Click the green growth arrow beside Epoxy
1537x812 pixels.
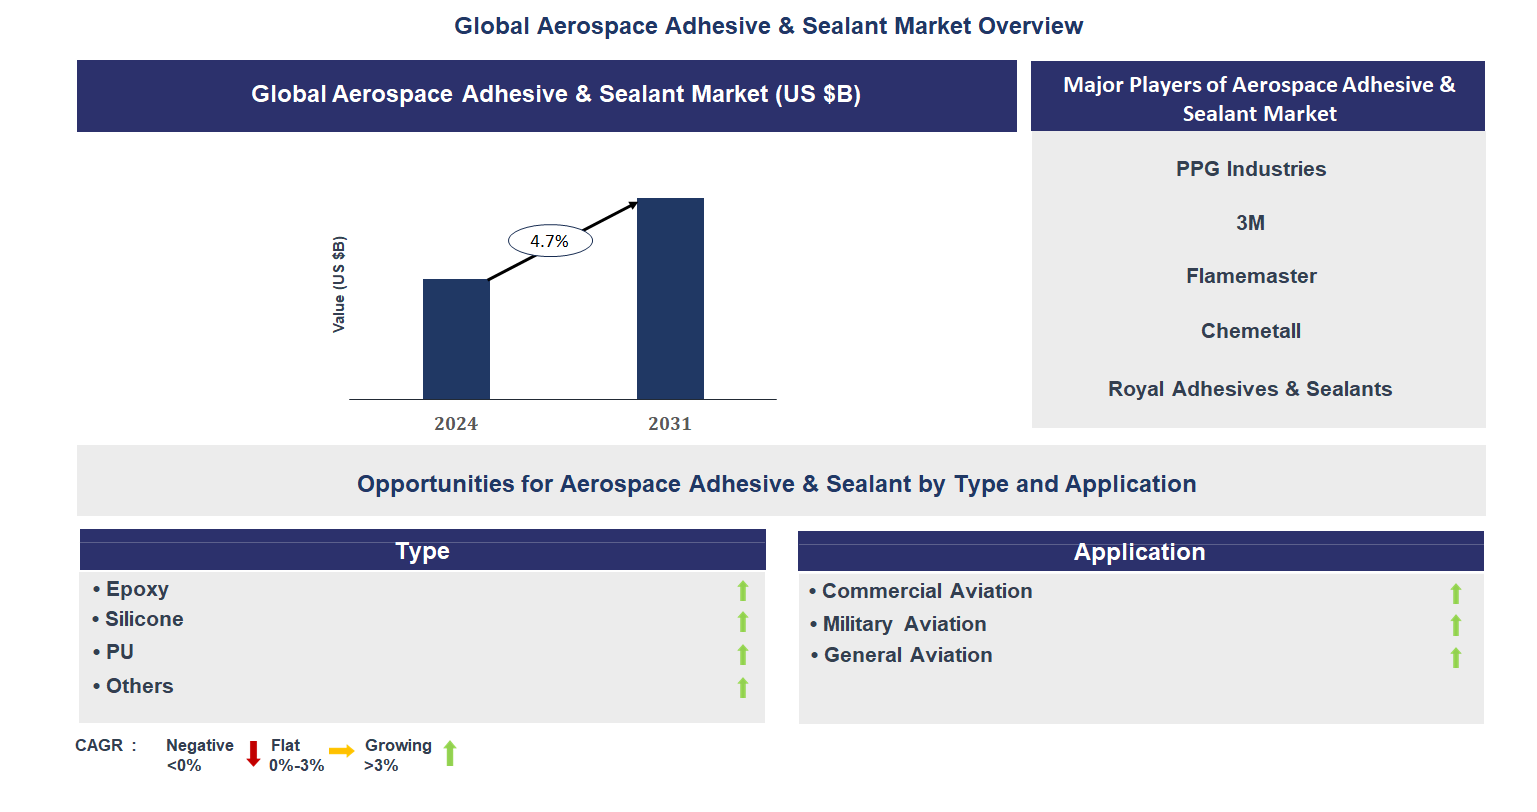742,590
